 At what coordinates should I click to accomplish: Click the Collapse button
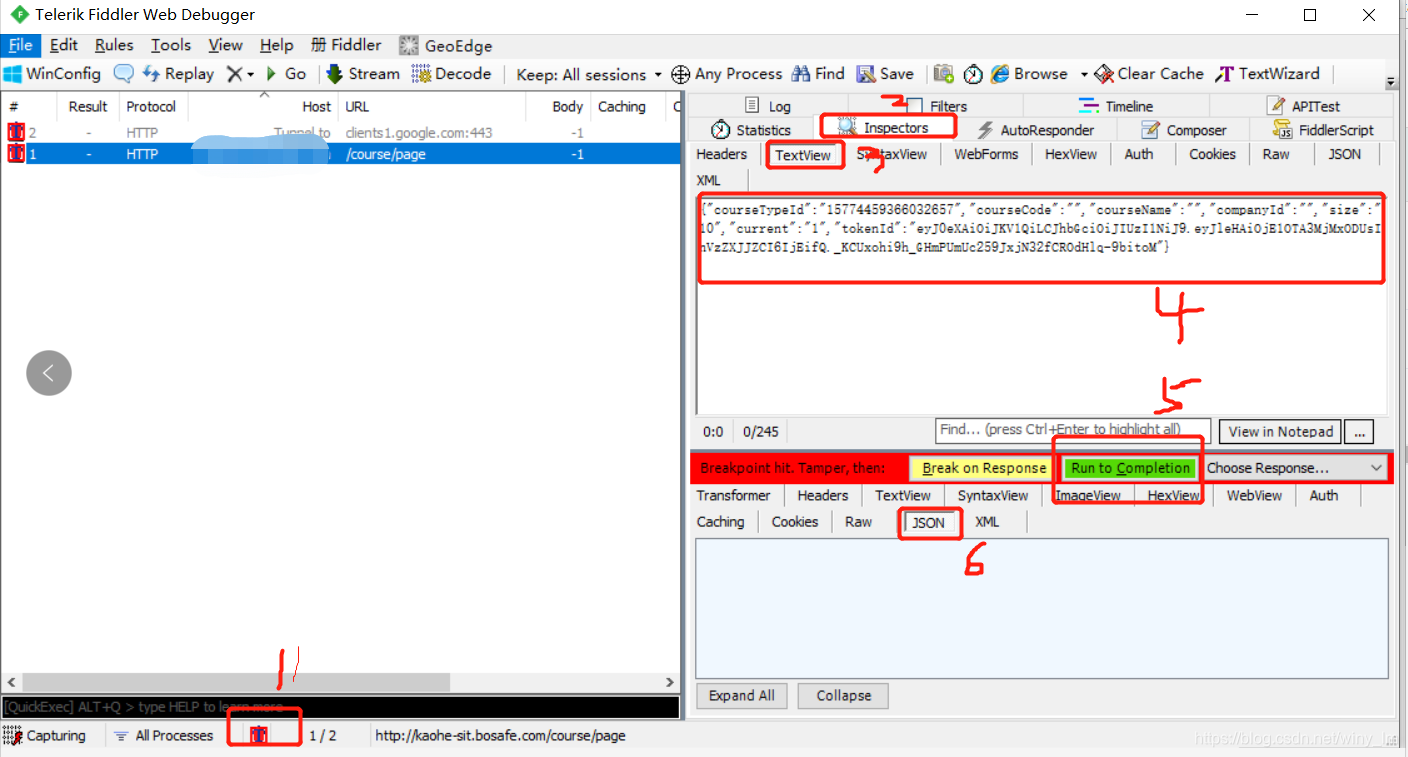(843, 696)
